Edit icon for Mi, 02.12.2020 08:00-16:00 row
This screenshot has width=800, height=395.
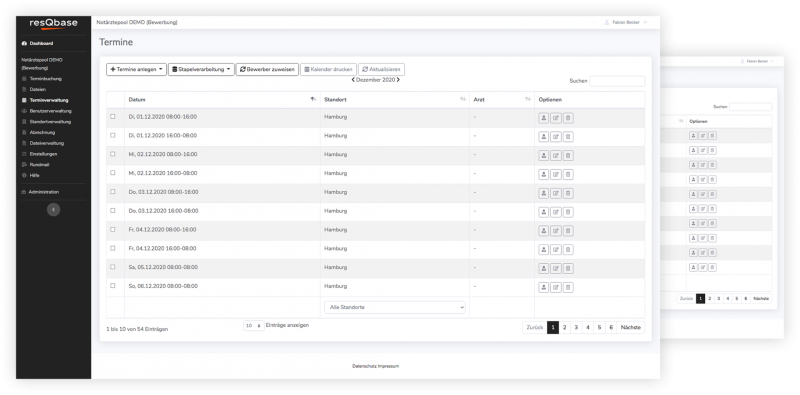click(x=556, y=156)
